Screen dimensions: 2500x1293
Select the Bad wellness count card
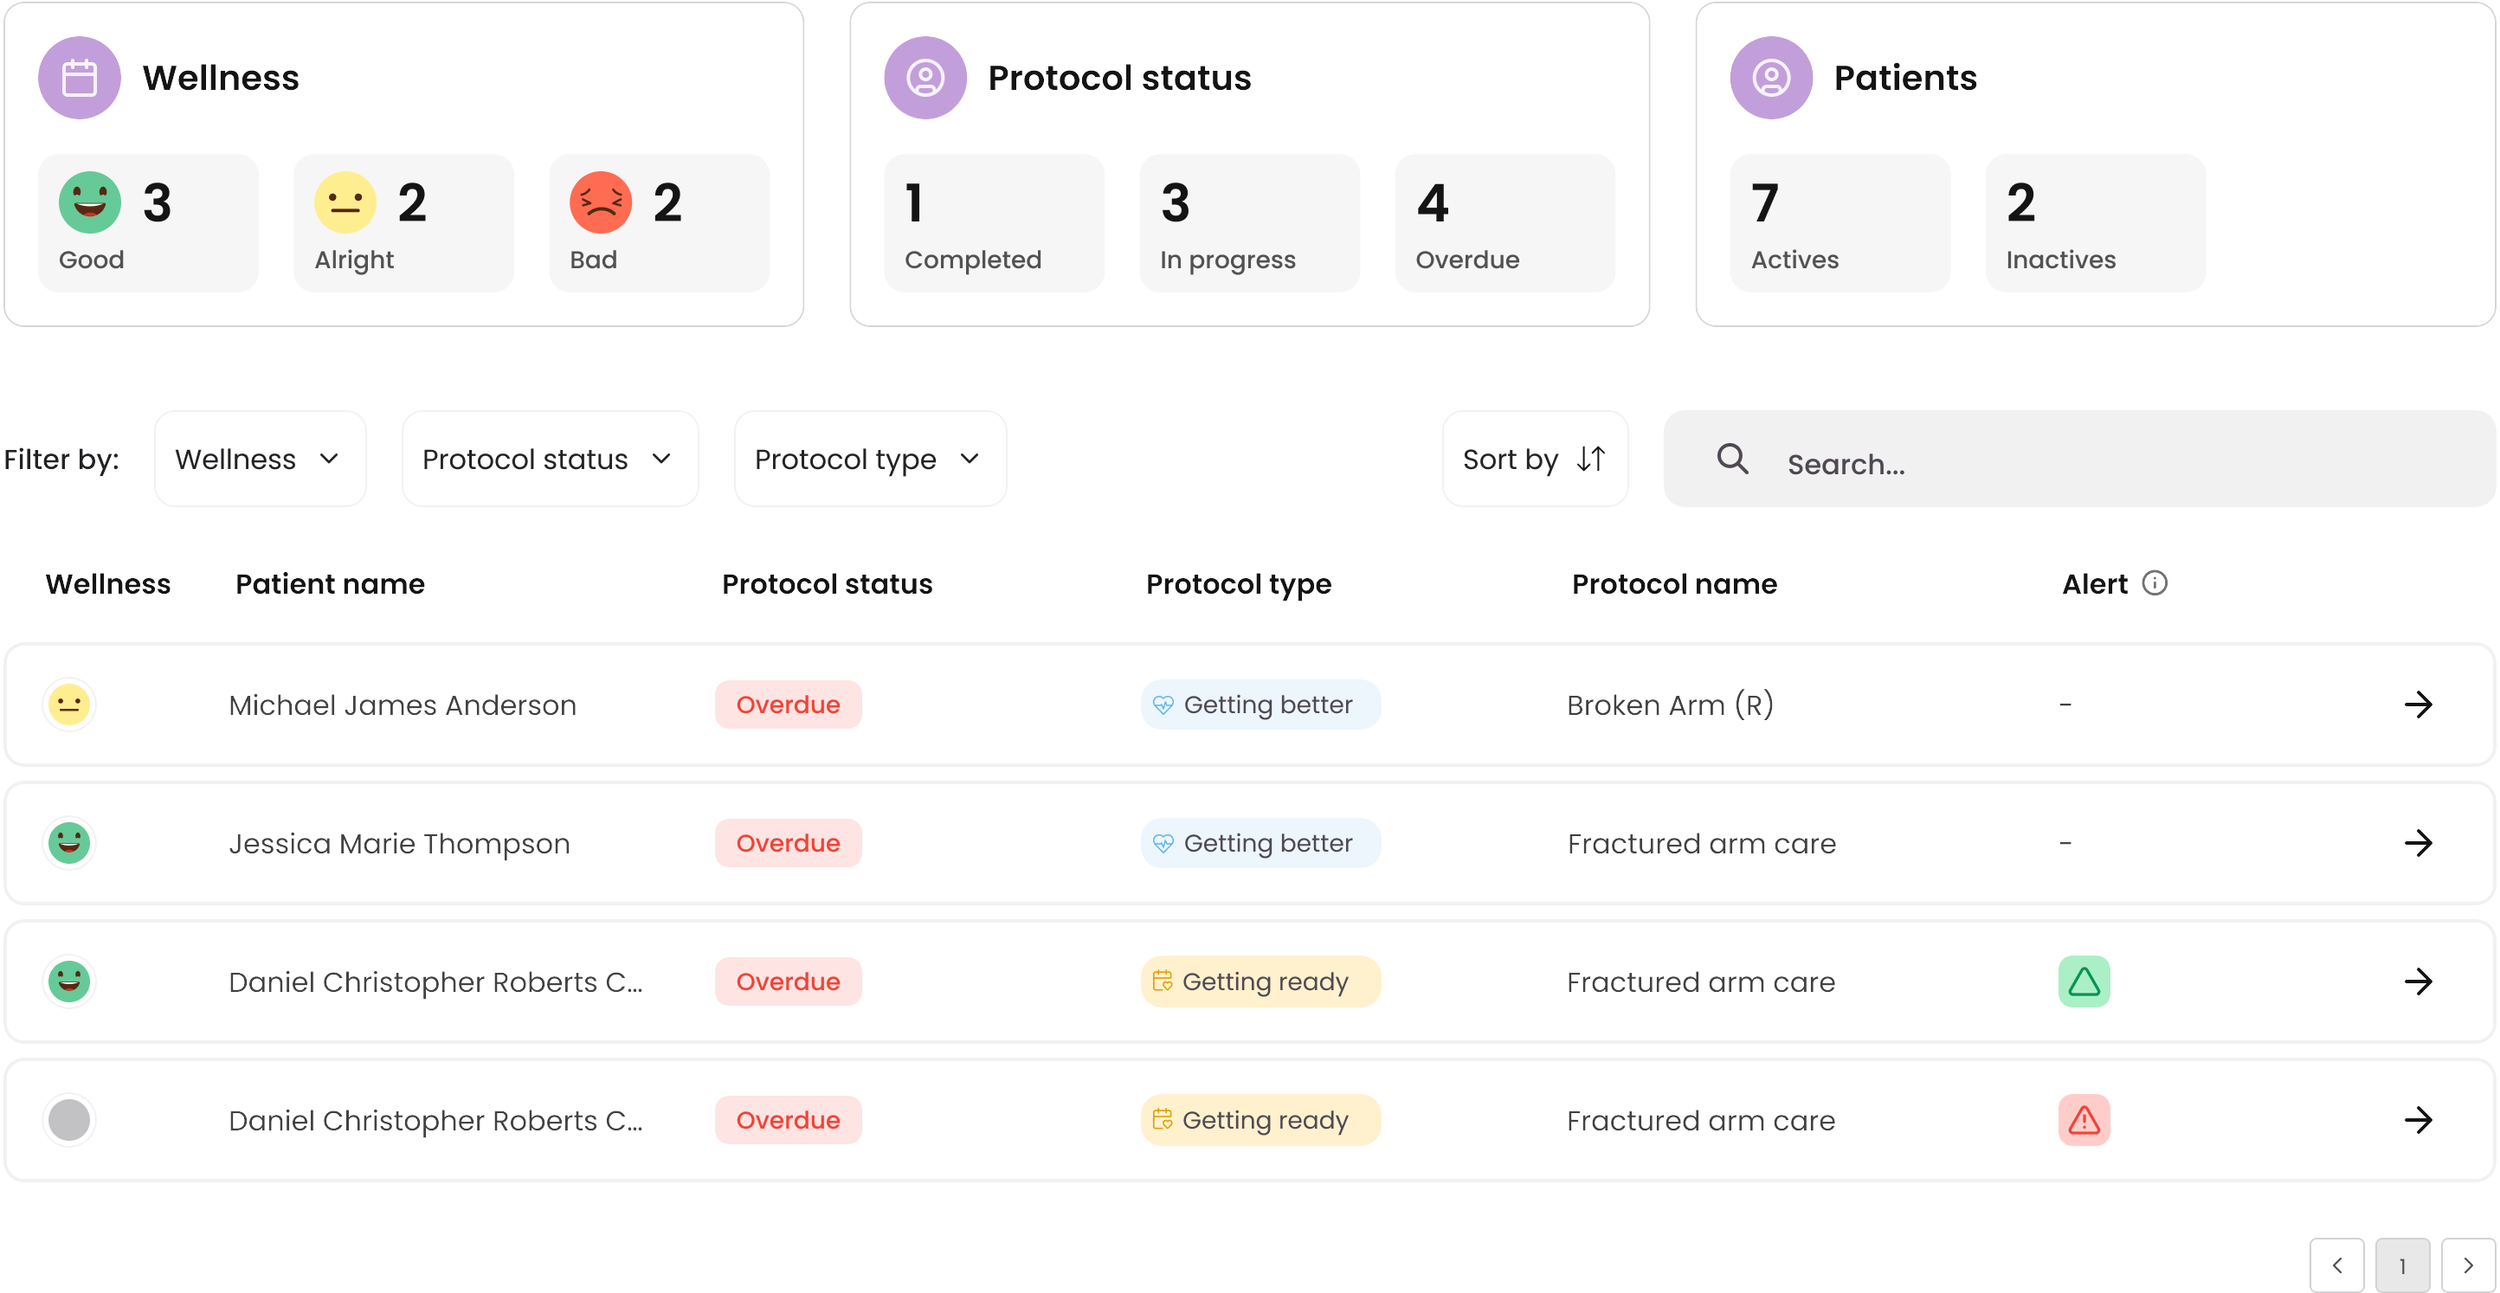coord(659,223)
